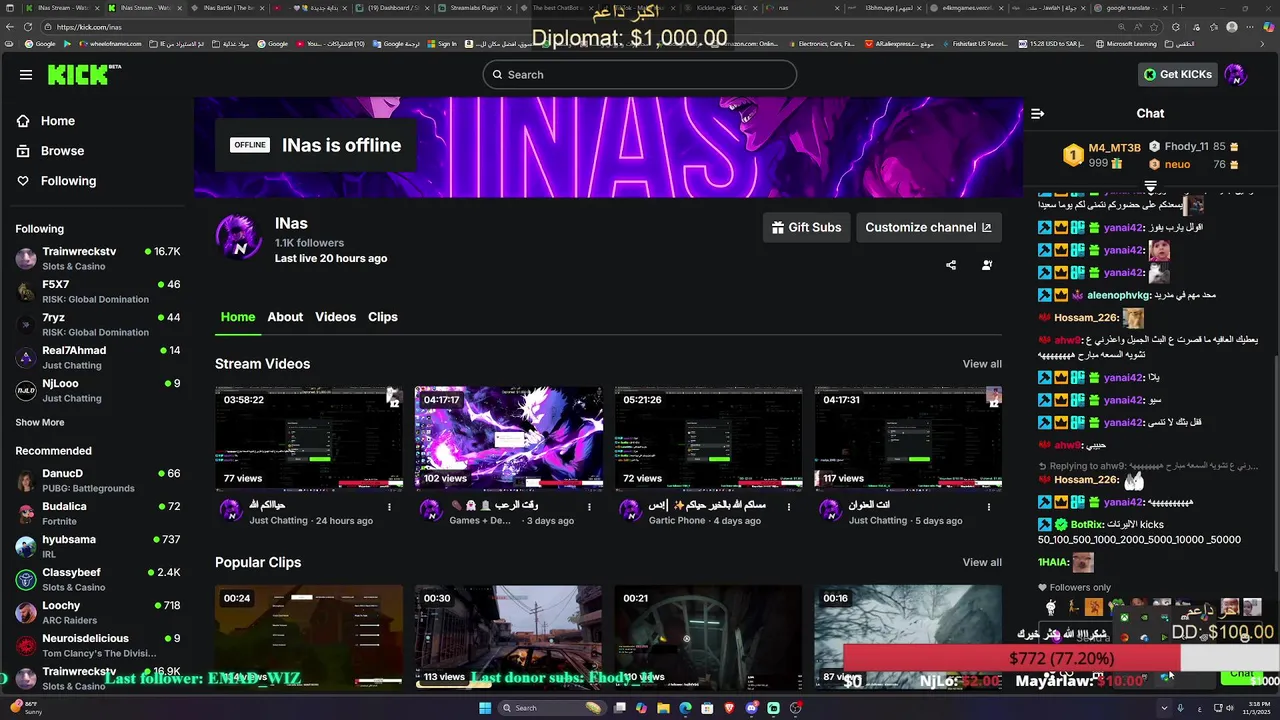Image resolution: width=1280 pixels, height=720 pixels.
Task: Open the user profile avatar menu
Action: pyautogui.click(x=1235, y=75)
